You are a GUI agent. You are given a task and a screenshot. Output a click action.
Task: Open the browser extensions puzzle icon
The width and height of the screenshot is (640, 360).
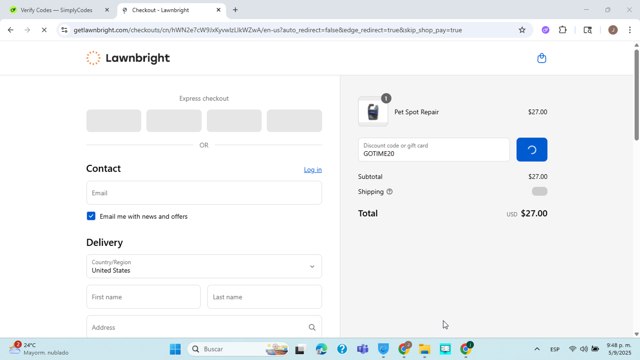562,30
